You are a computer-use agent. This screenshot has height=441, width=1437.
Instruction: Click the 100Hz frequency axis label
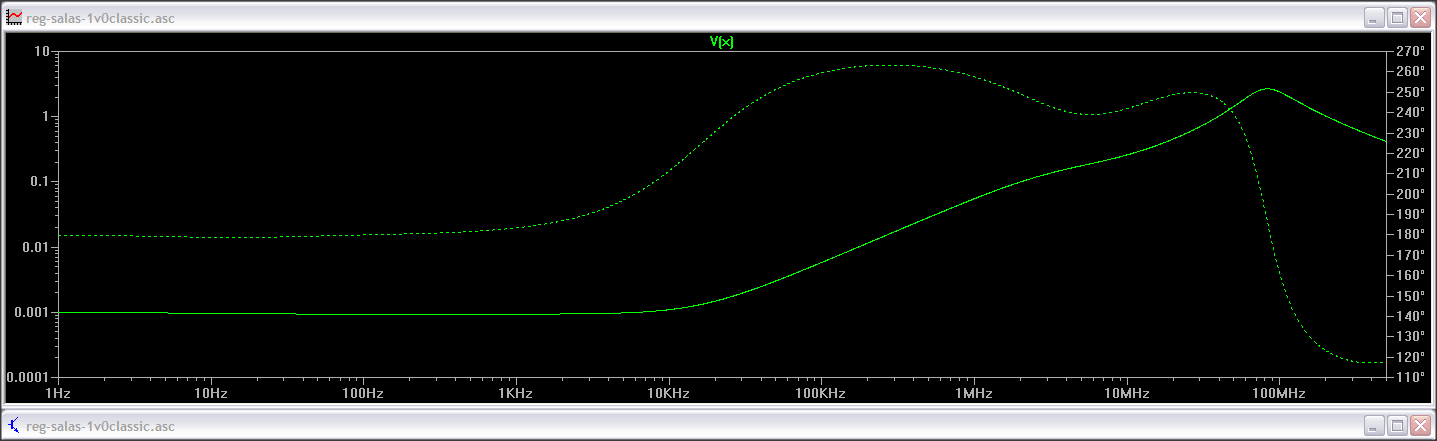[x=363, y=395]
